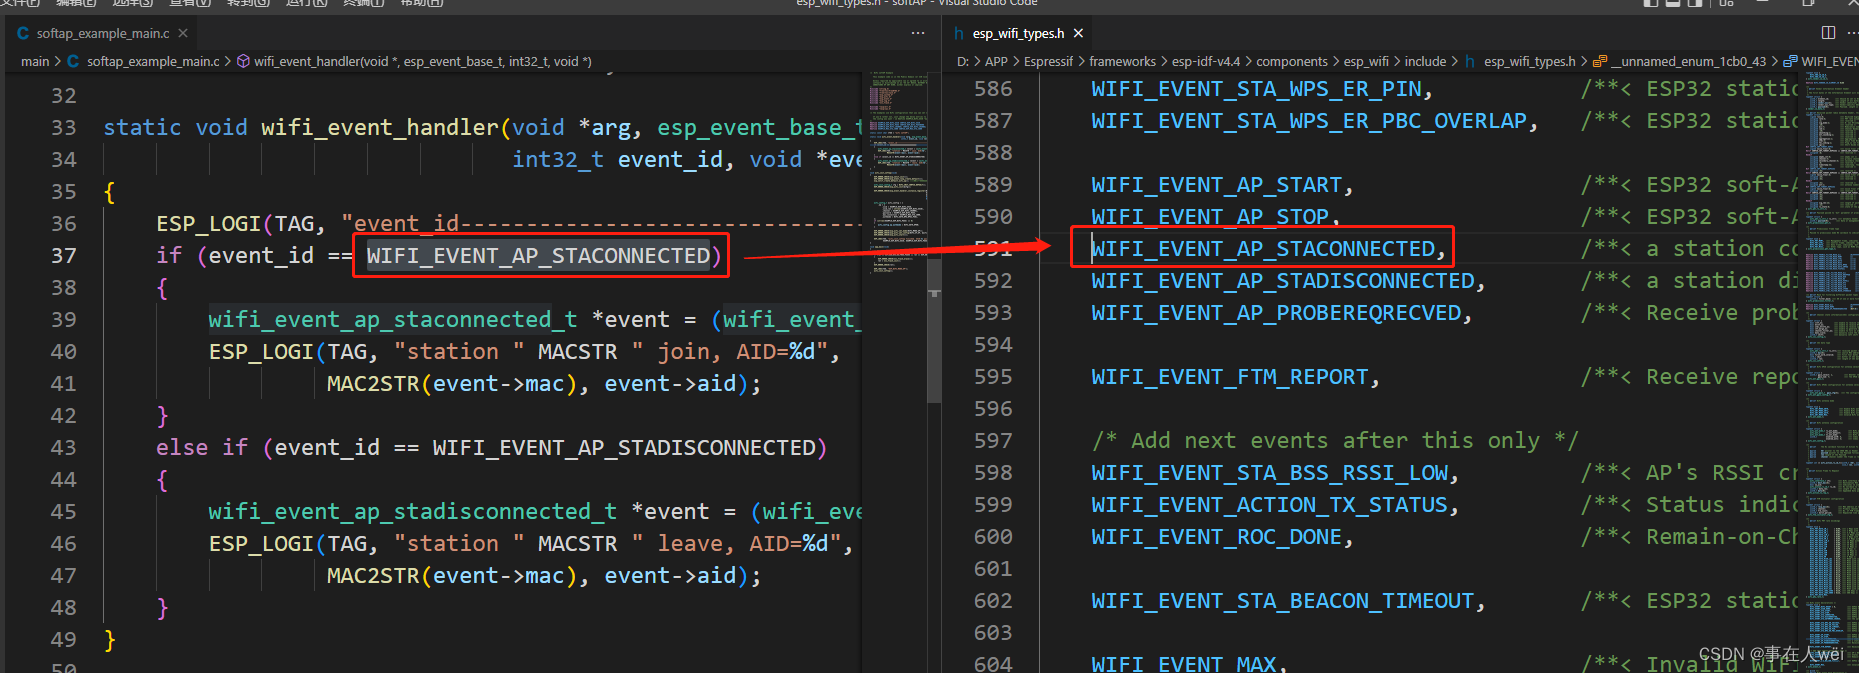
Task: Open more actions menu for left editor group
Action: (918, 33)
